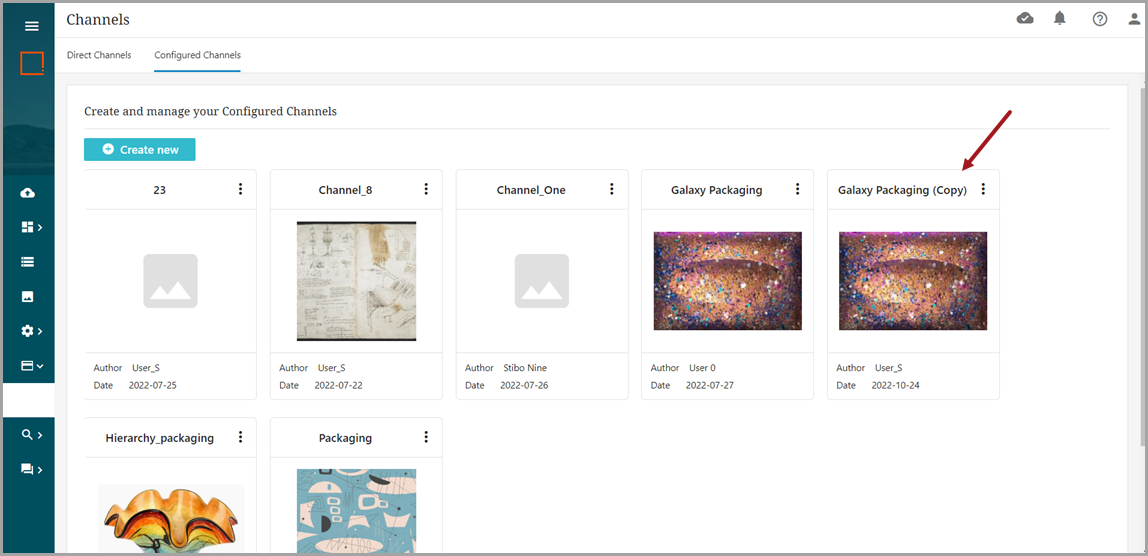Expand the chat comments sidebar menu
The width and height of the screenshot is (1148, 556).
click(31, 469)
